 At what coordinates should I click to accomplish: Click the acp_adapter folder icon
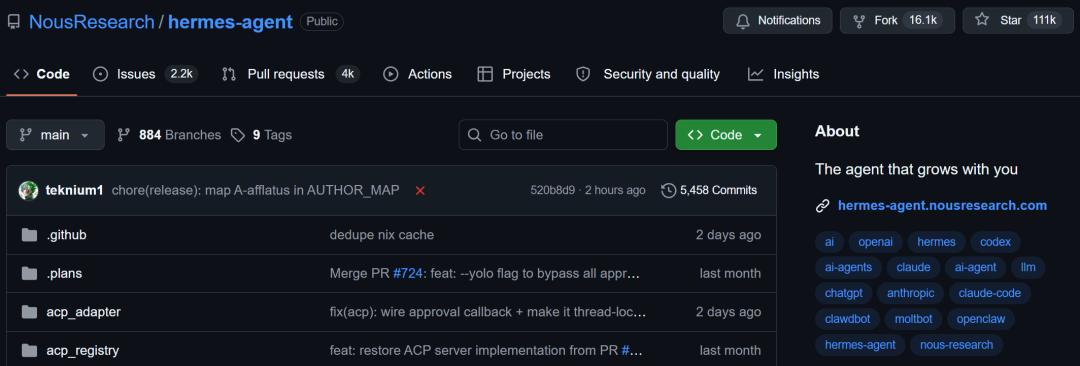(29, 312)
